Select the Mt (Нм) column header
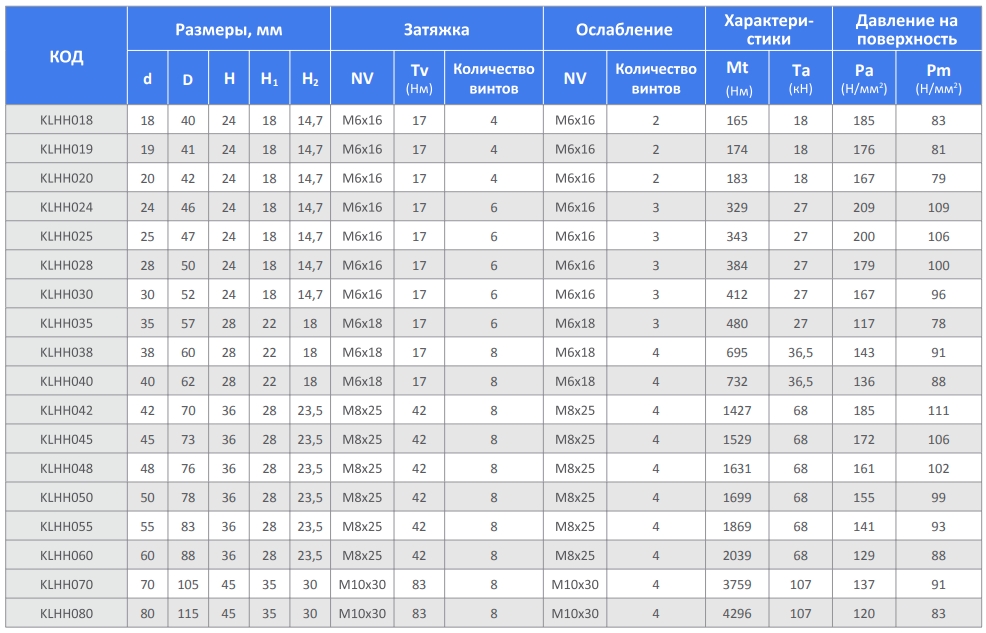986x633 pixels. tap(738, 79)
